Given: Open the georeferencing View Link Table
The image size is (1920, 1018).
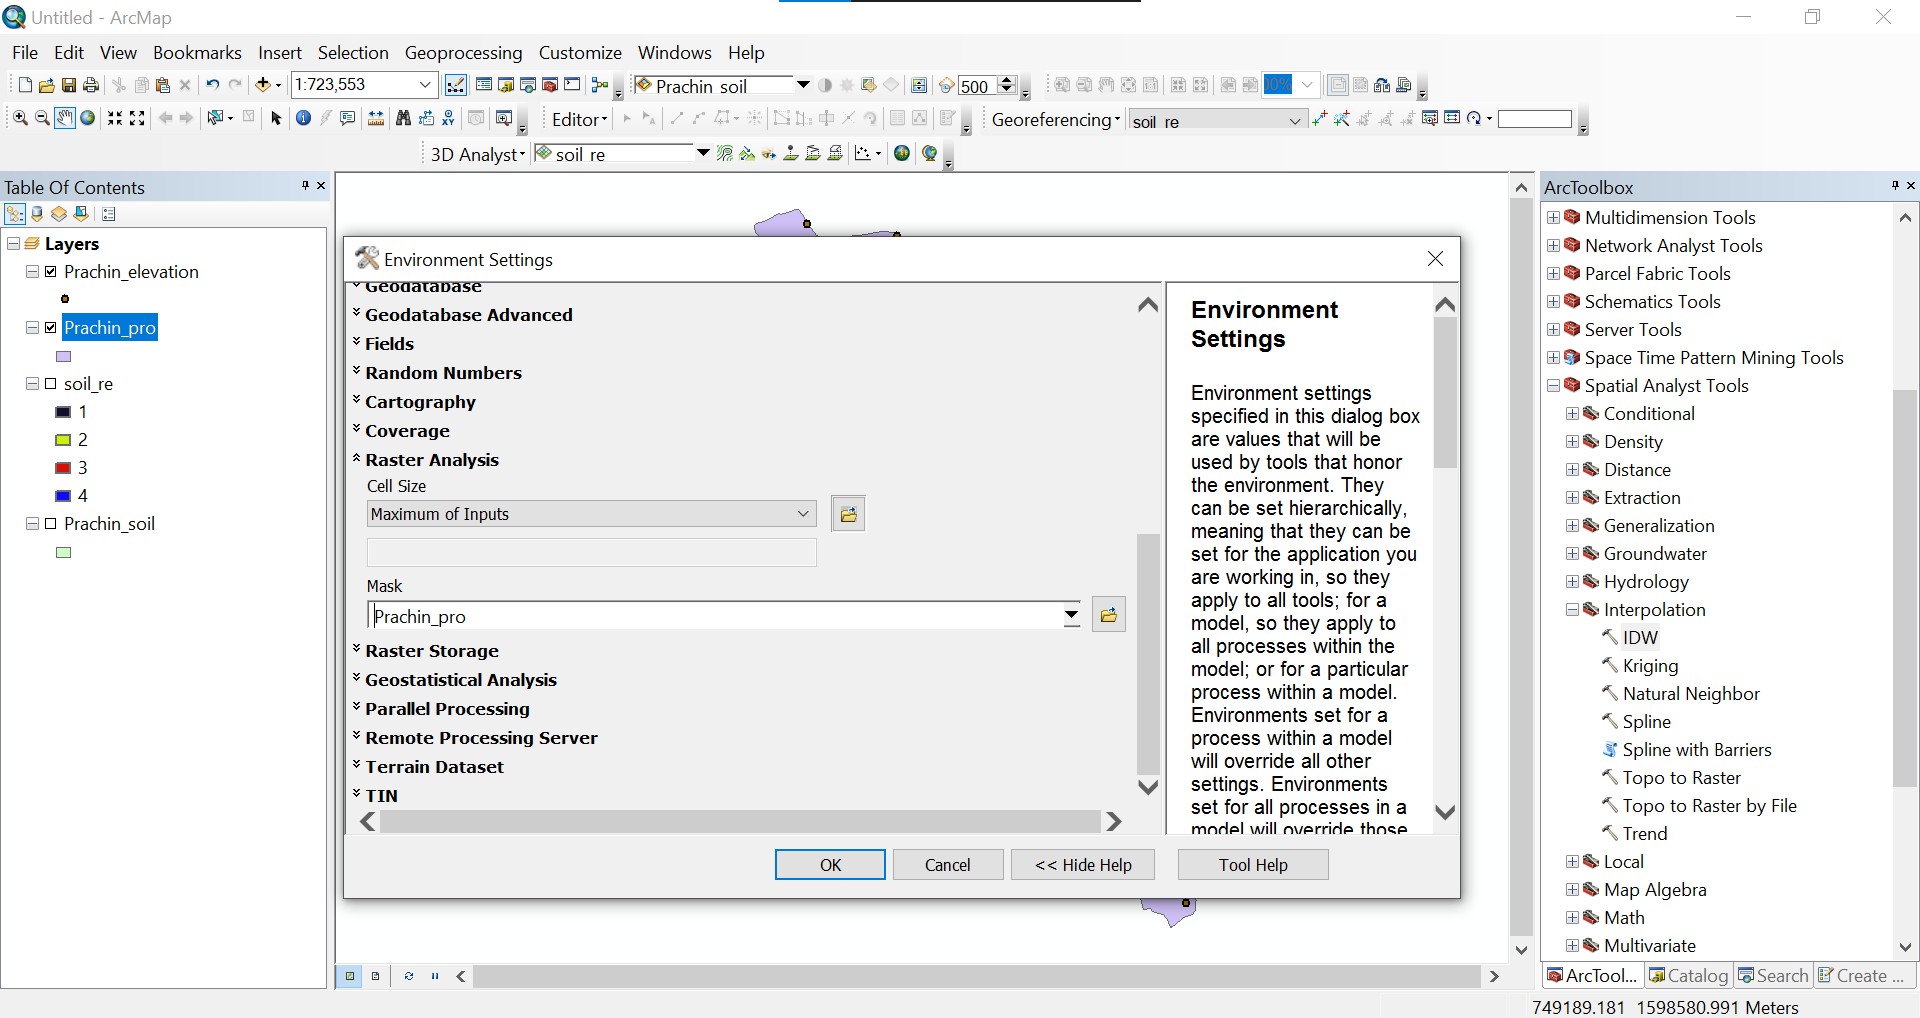Looking at the screenshot, I should point(1452,118).
